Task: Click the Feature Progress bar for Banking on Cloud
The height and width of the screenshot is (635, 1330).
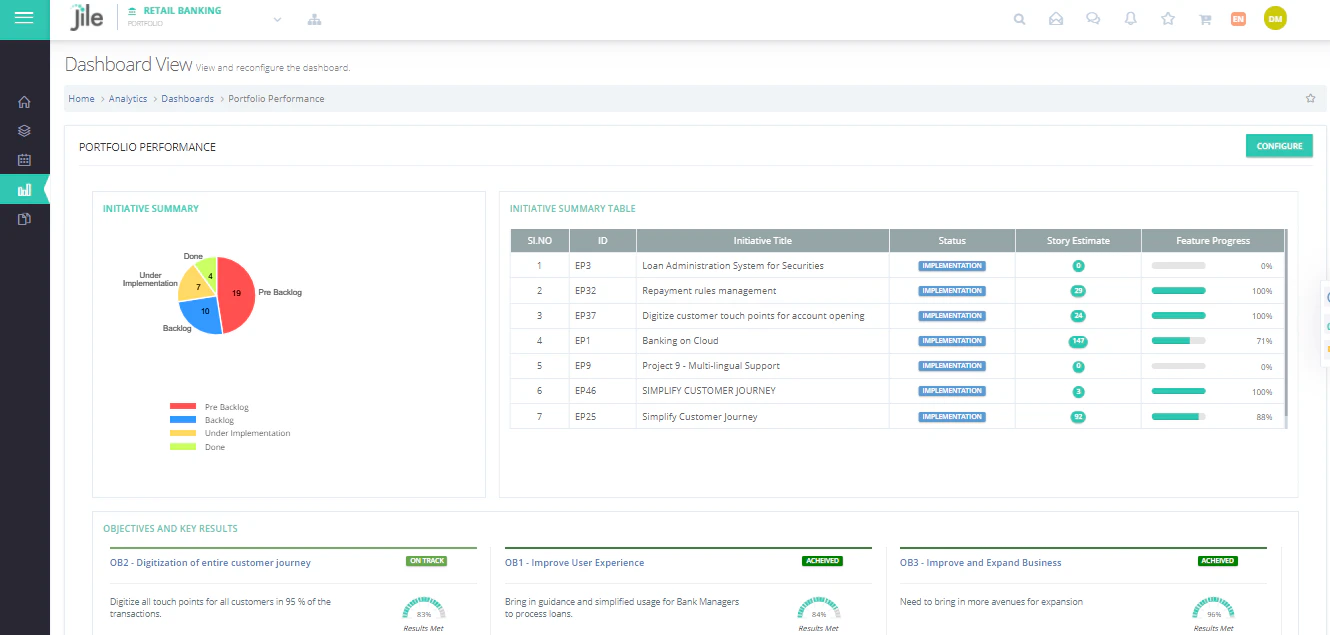Action: [1180, 340]
